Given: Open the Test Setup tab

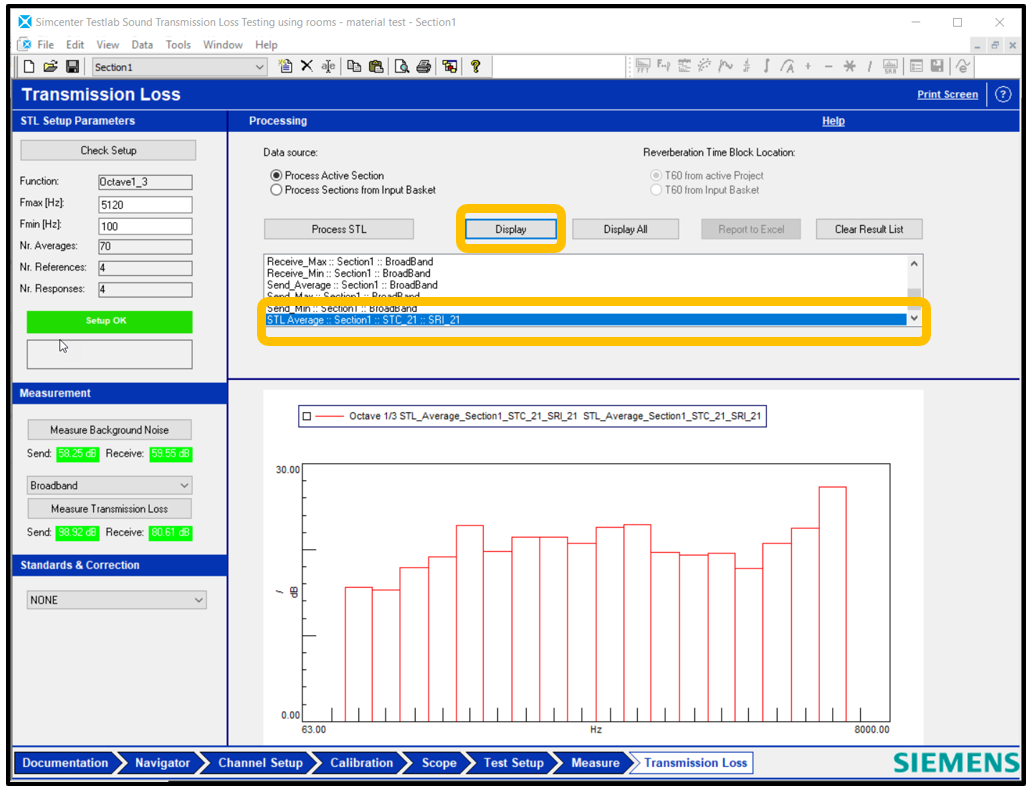Looking at the screenshot, I should coord(514,763).
